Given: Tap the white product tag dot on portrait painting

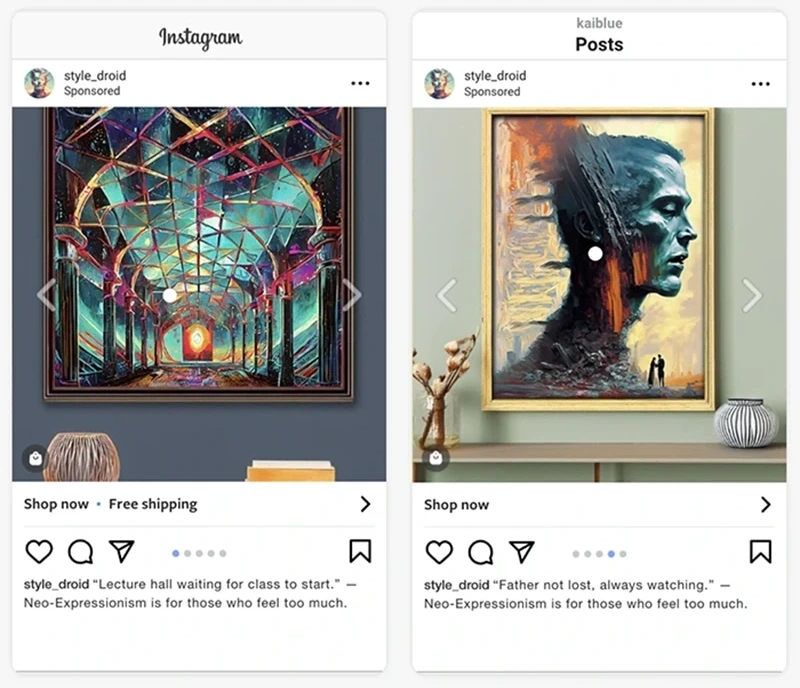Looking at the screenshot, I should [595, 254].
